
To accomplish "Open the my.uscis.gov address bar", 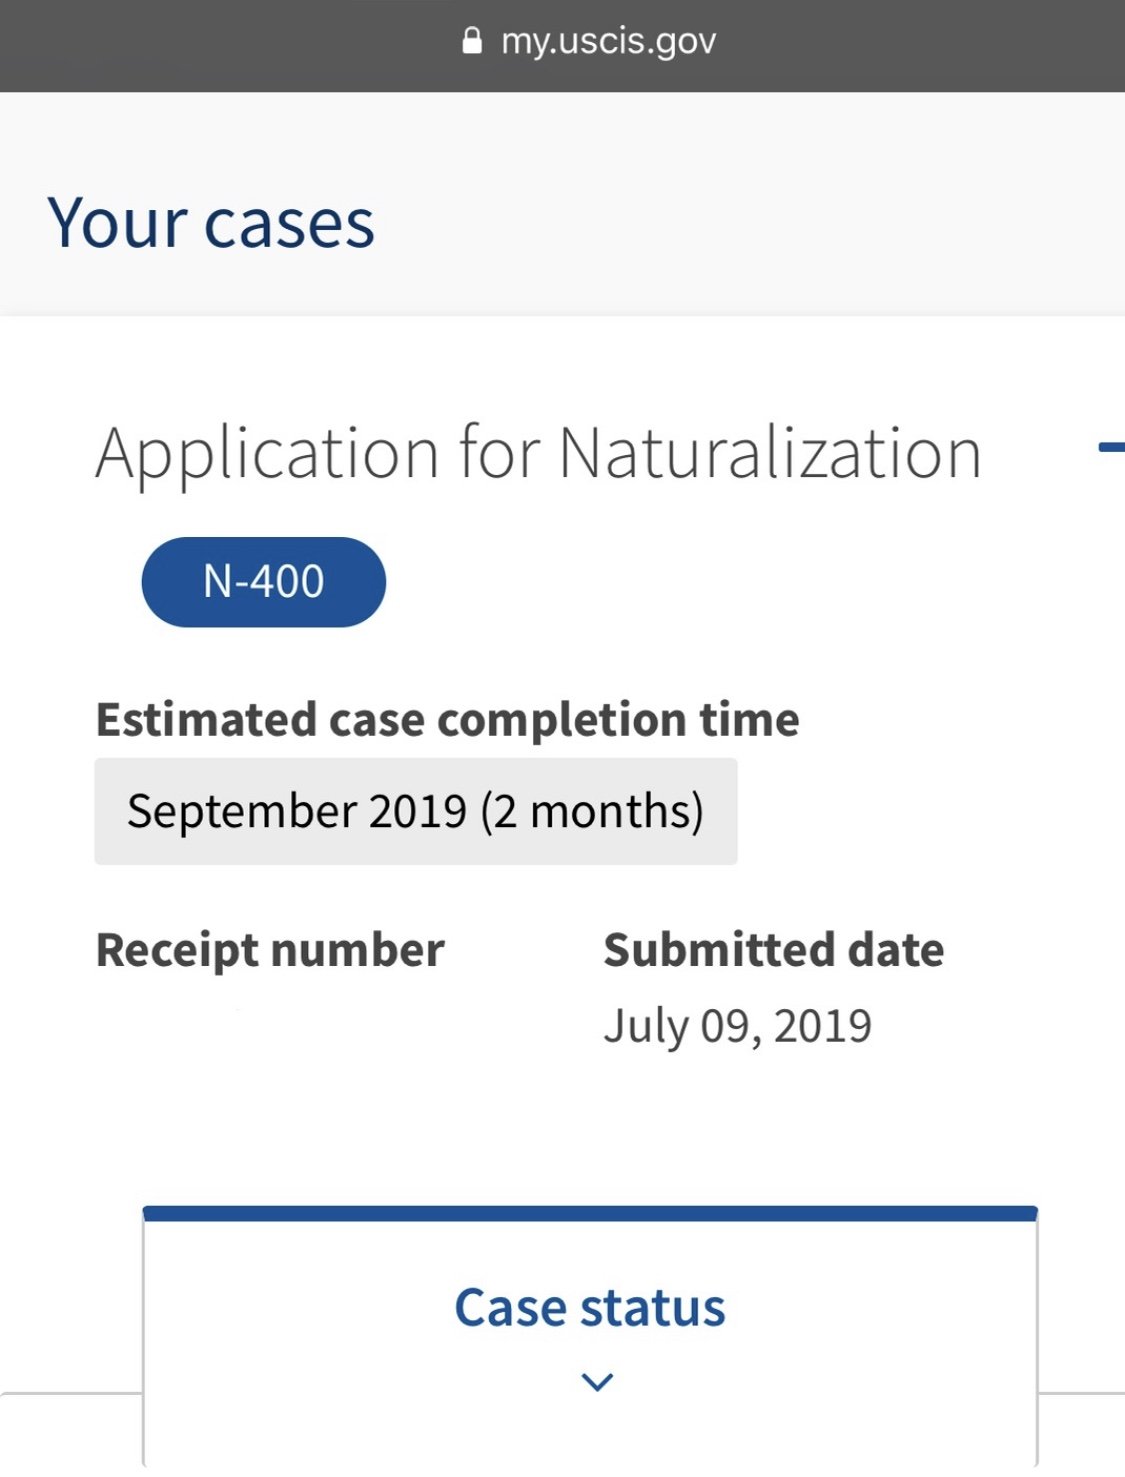I will pos(589,41).
